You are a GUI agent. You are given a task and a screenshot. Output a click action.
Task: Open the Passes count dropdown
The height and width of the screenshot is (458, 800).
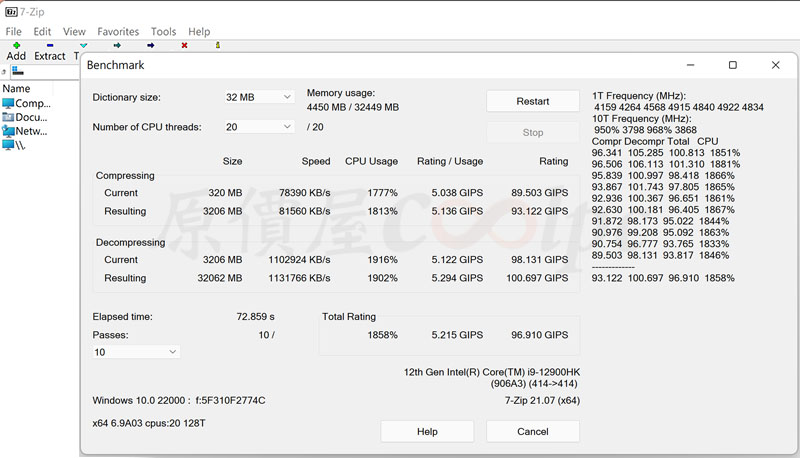tap(136, 352)
